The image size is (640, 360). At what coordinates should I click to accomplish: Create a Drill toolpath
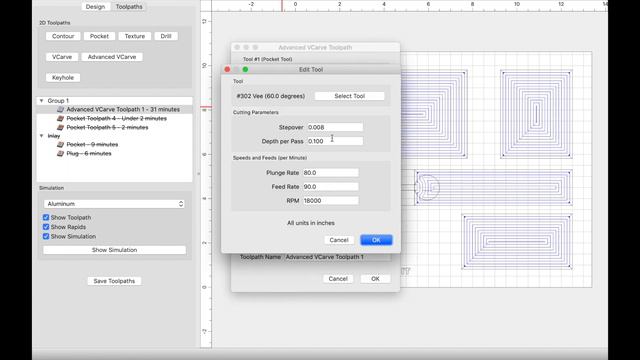(166, 36)
